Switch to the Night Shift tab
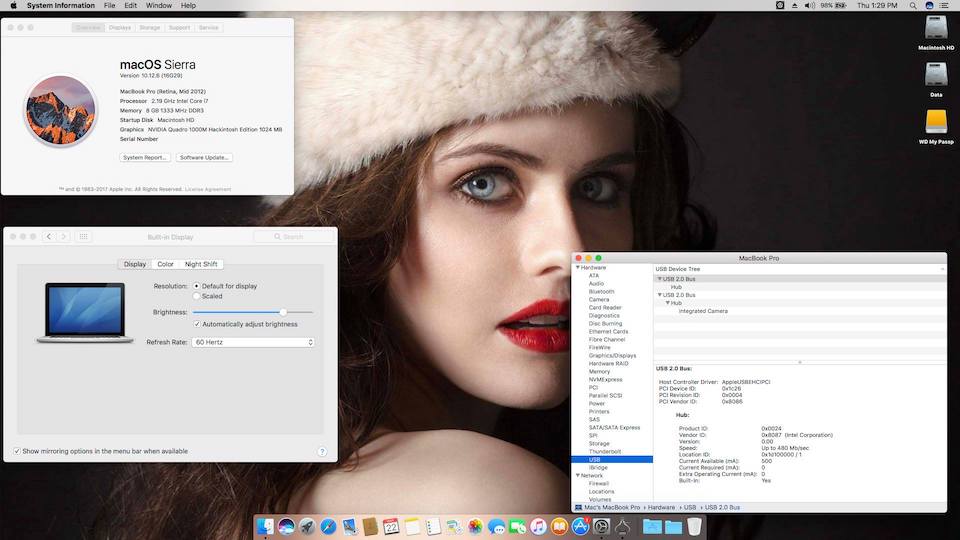This screenshot has width=960, height=540. click(200, 264)
